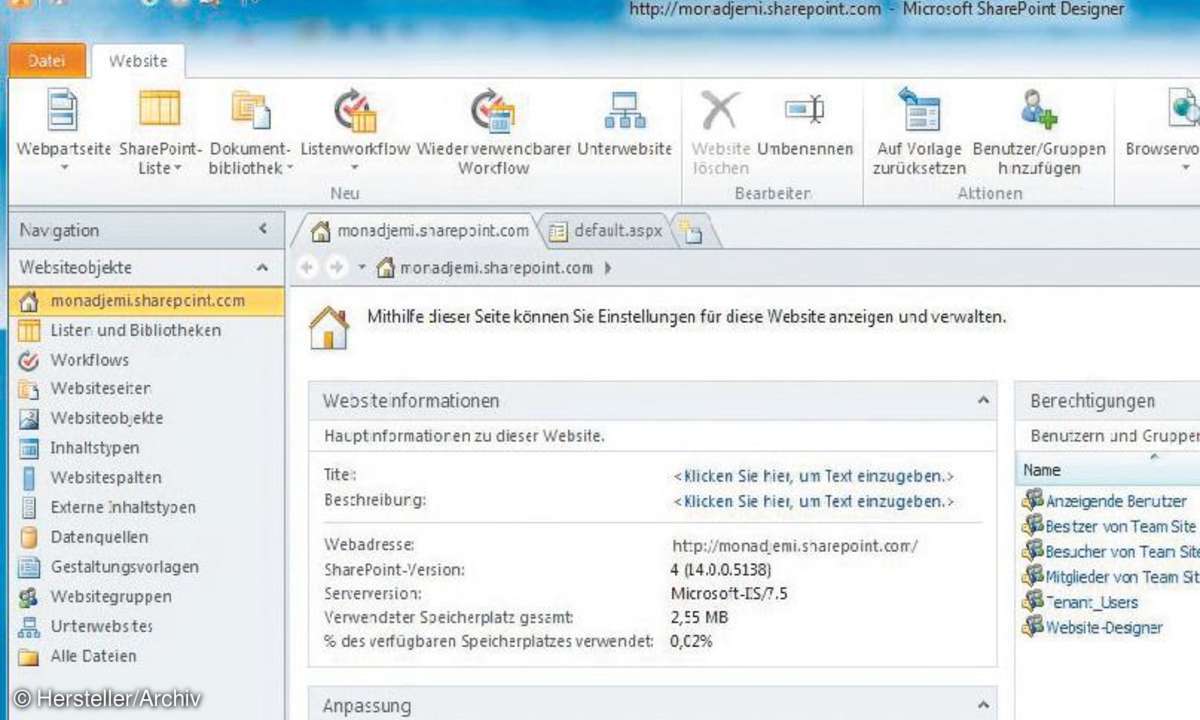Select the Website ribbon tab

[x=138, y=61]
